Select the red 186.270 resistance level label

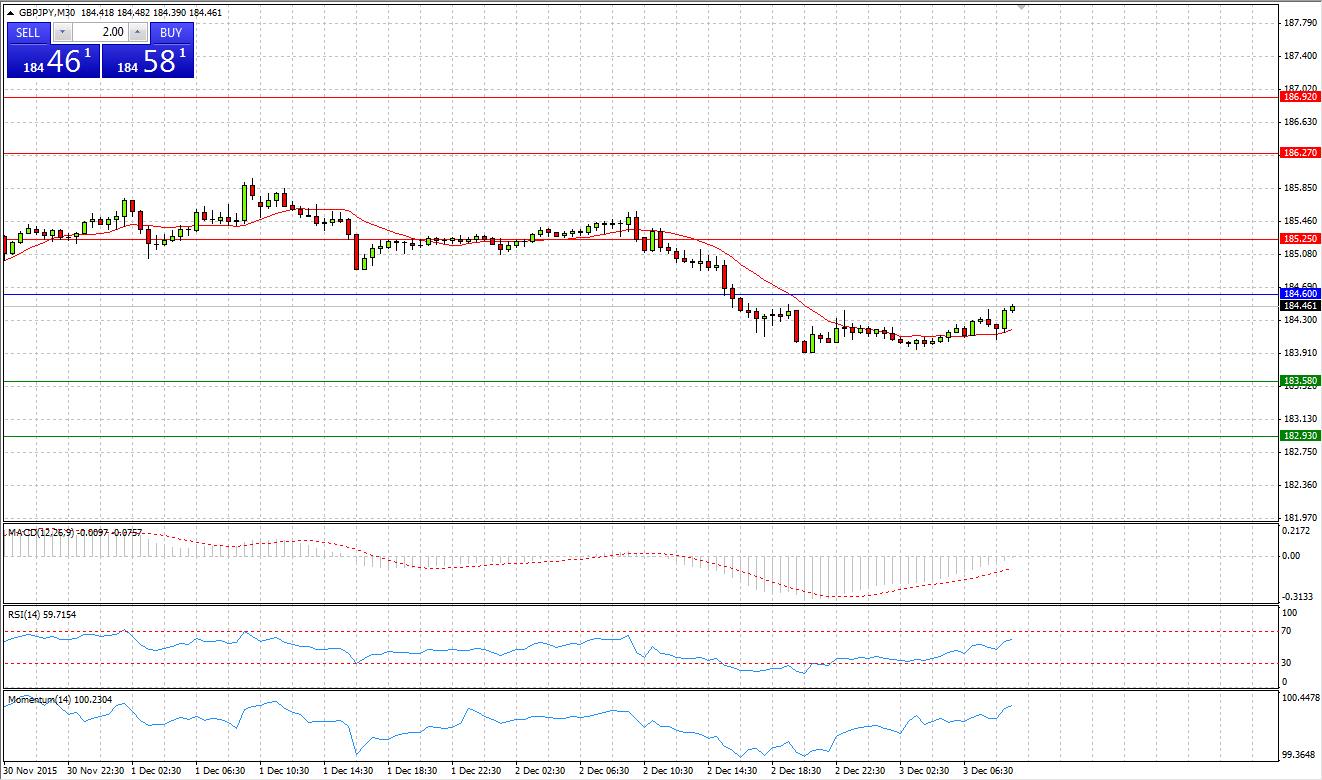pyautogui.click(x=1300, y=153)
